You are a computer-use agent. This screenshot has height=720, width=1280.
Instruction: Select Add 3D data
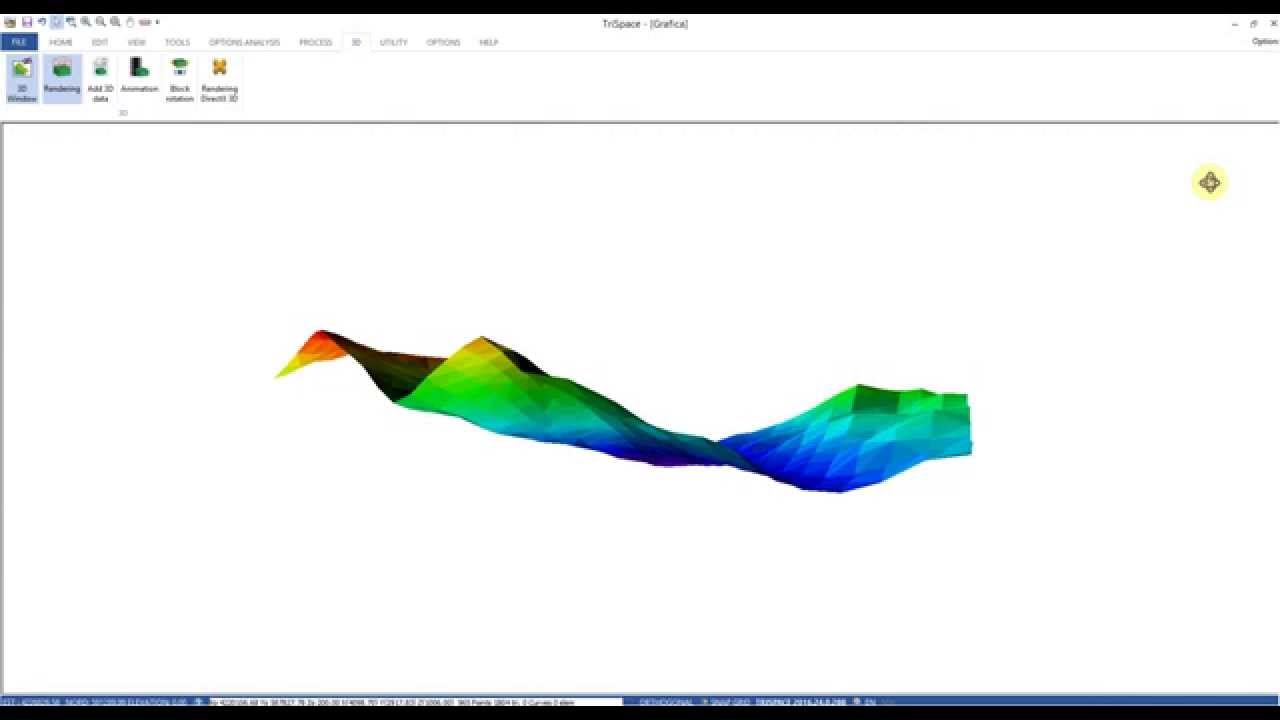coord(100,80)
